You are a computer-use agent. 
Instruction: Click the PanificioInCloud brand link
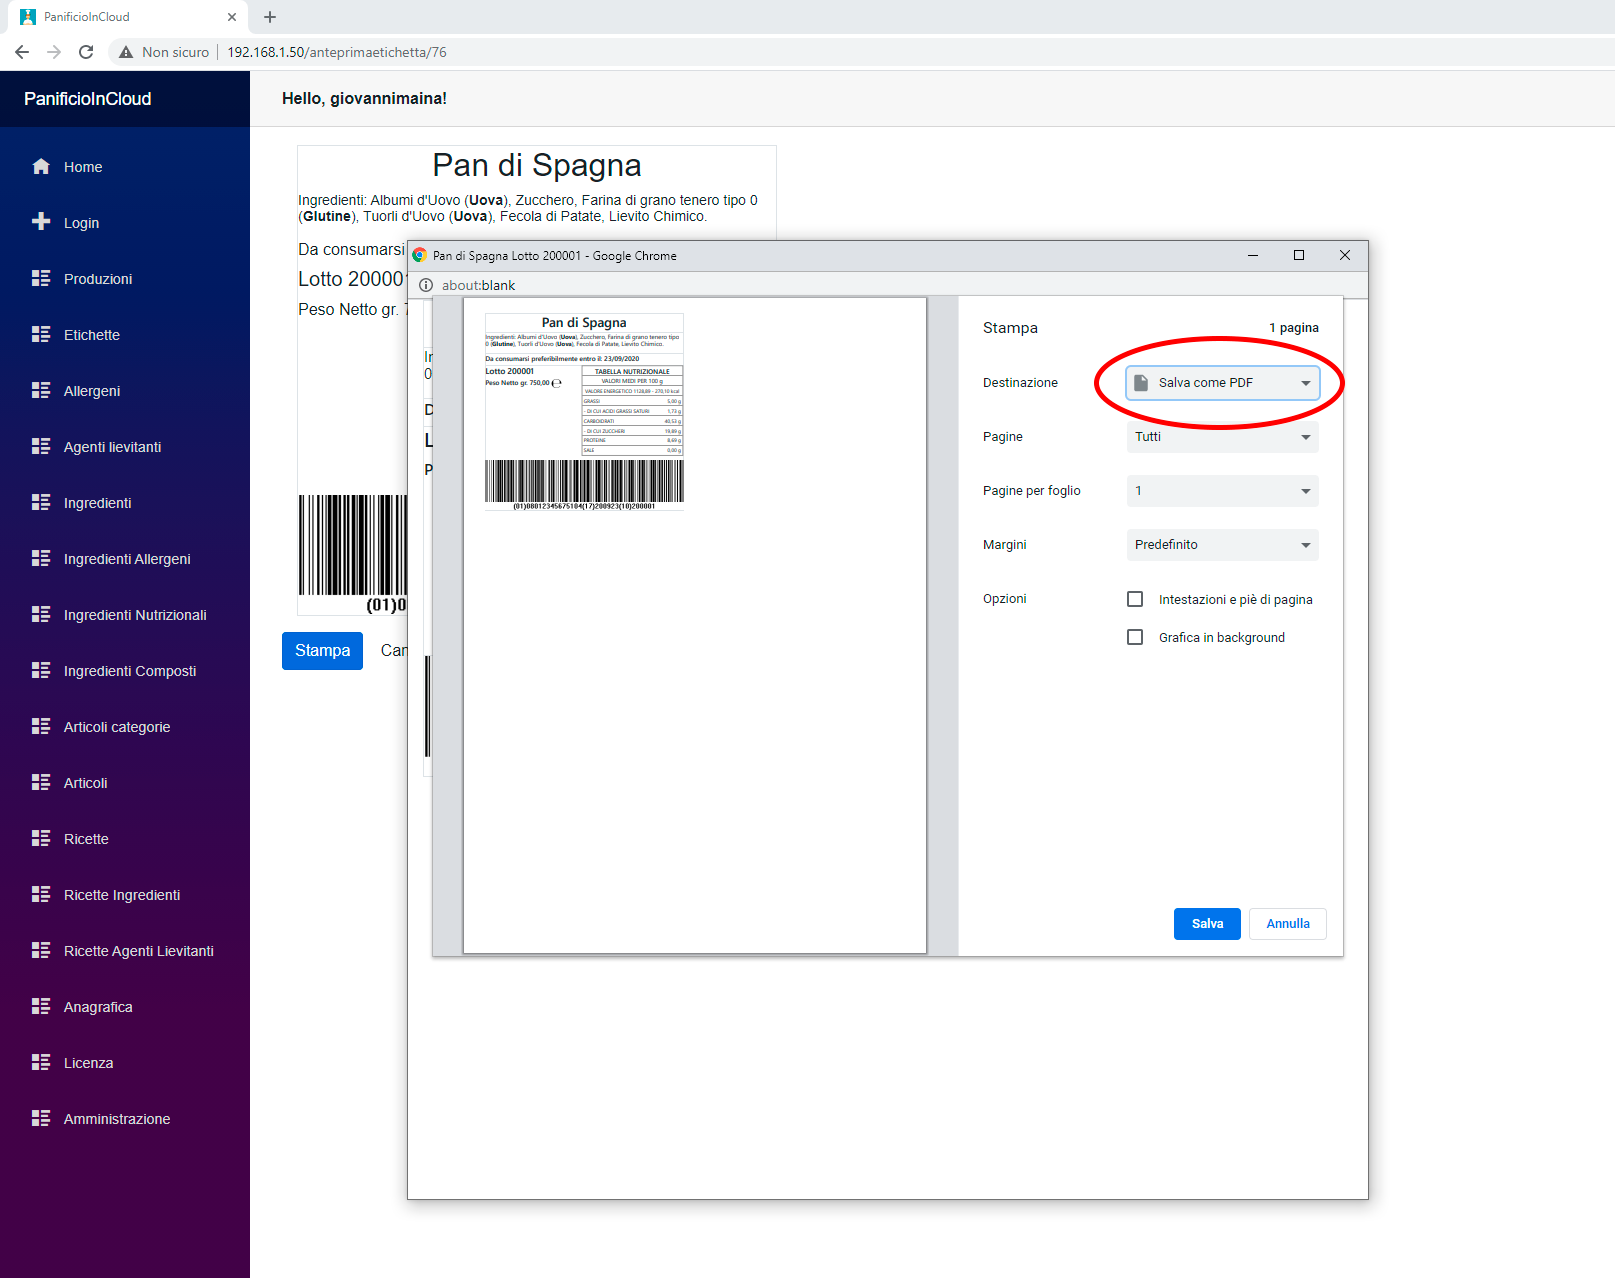[x=88, y=99]
